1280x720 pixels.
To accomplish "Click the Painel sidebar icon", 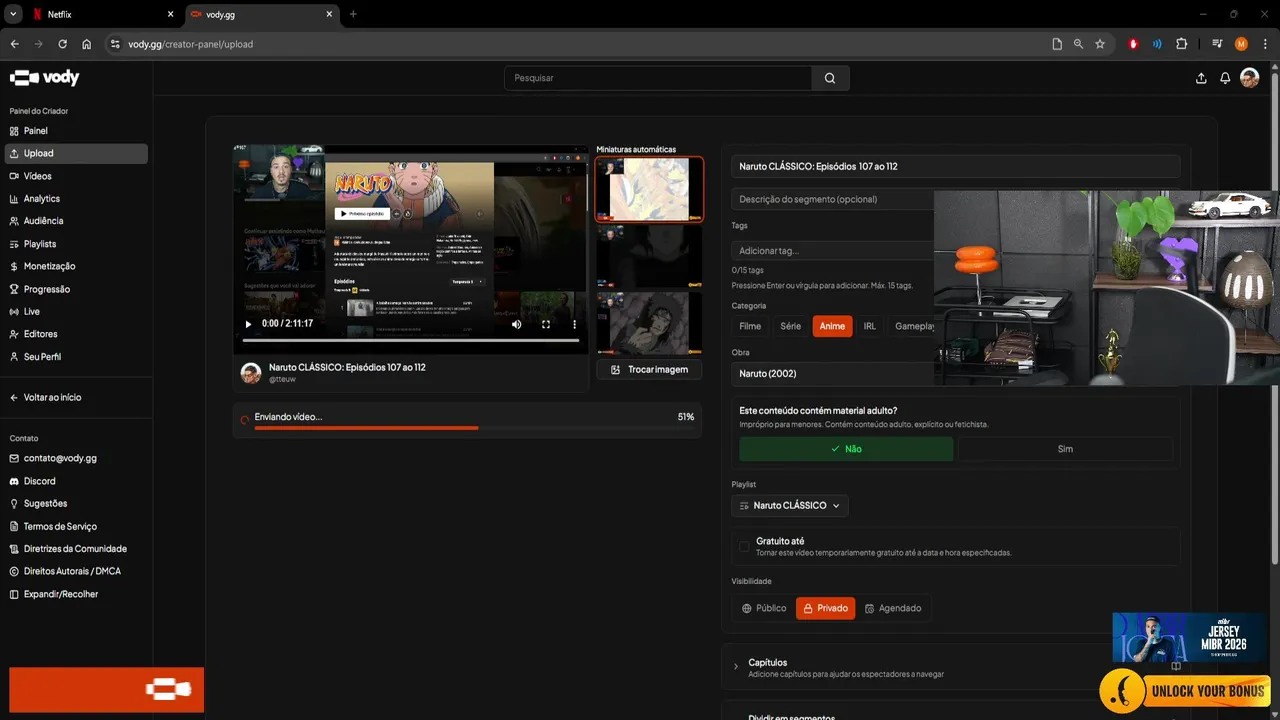I will point(14,131).
